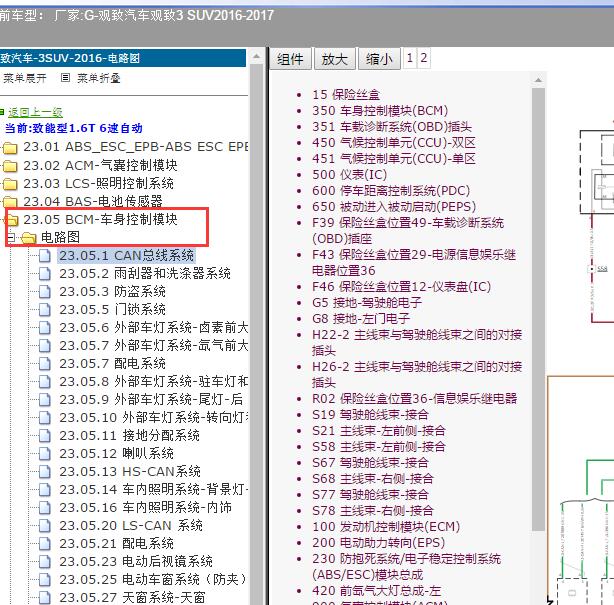614x605 pixels.
Task: Select 23.05.1 CAN总线系统 document icon
Action: pyautogui.click(x=45, y=256)
